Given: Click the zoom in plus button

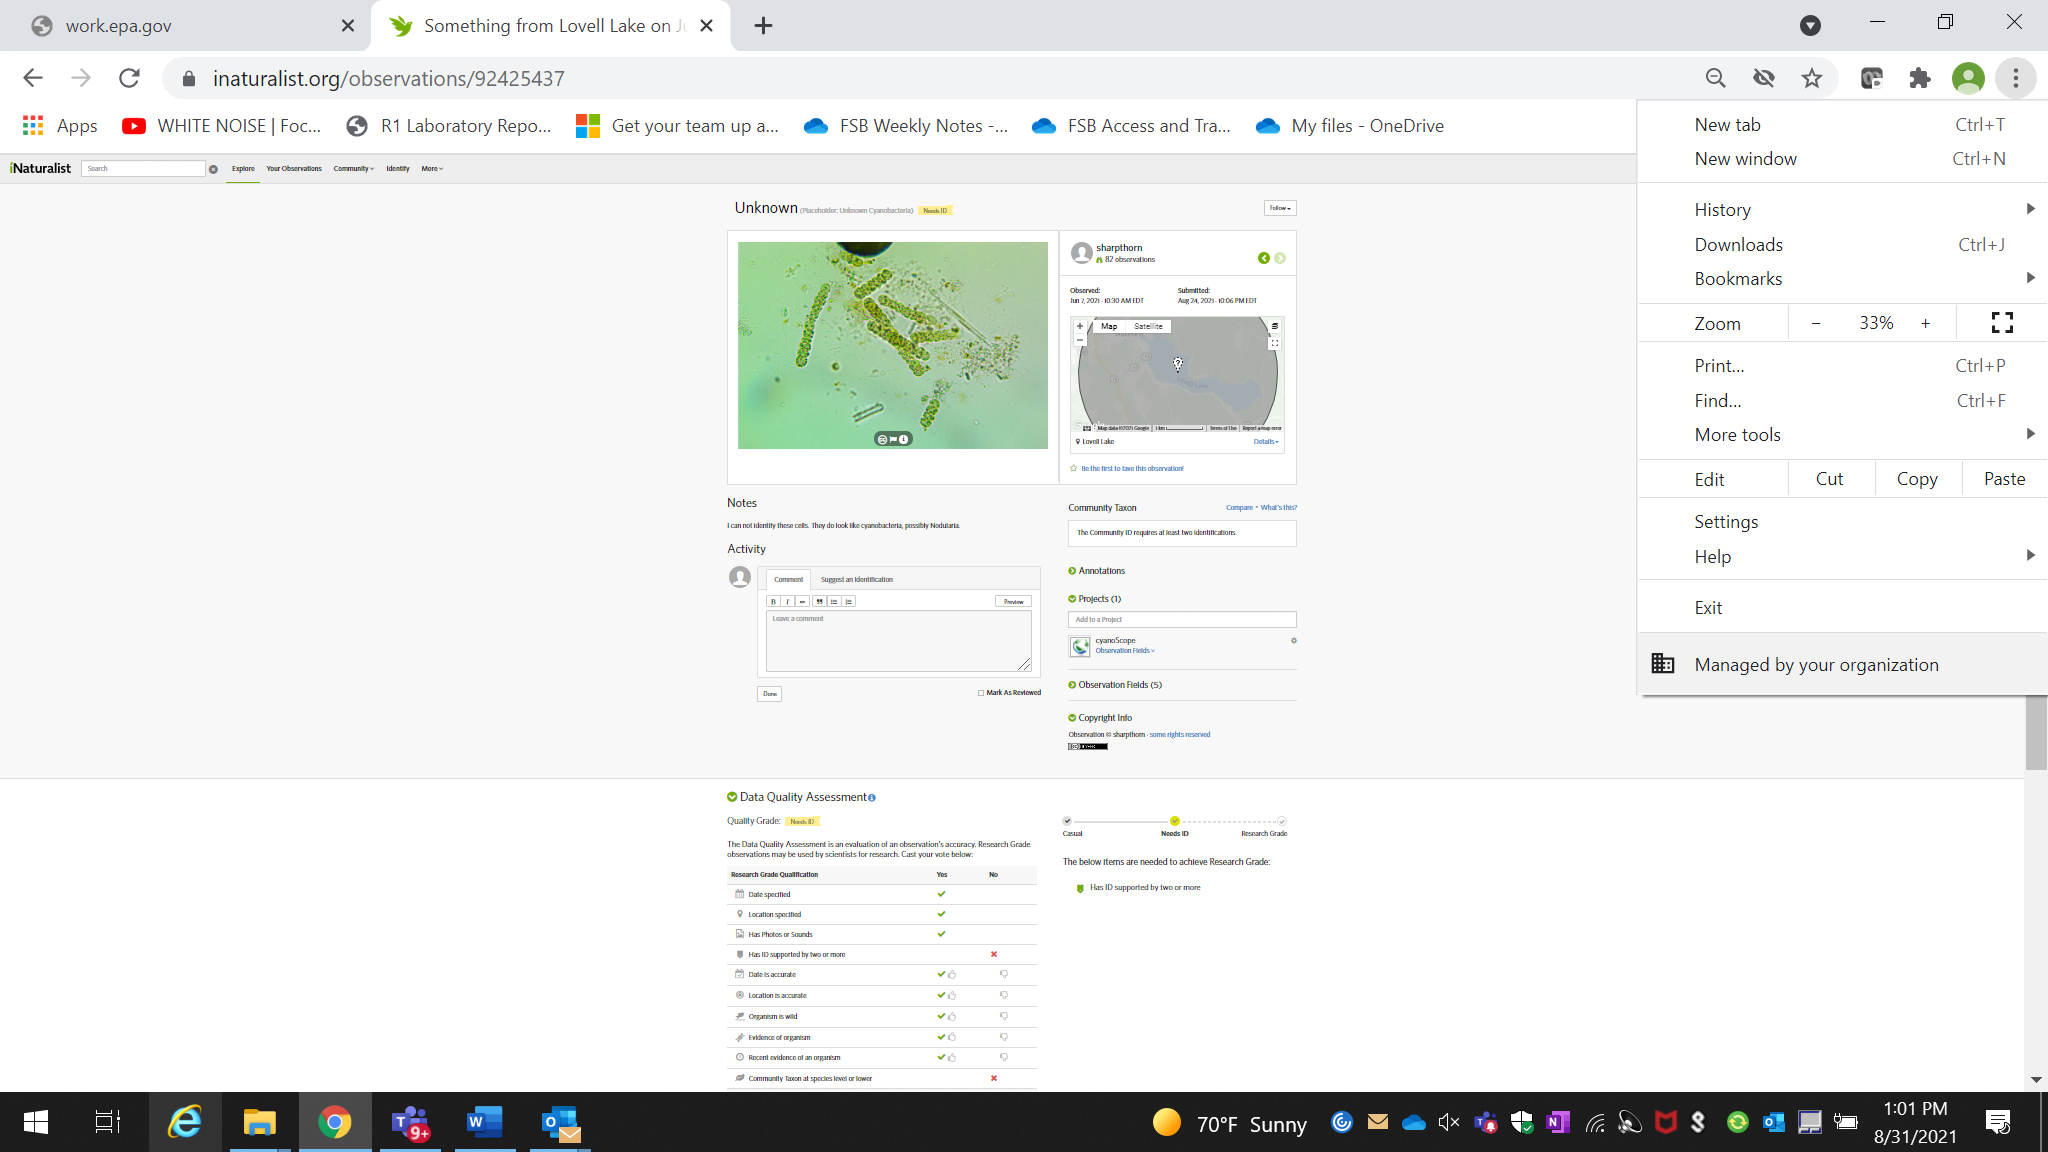Looking at the screenshot, I should pyautogui.click(x=1925, y=323).
